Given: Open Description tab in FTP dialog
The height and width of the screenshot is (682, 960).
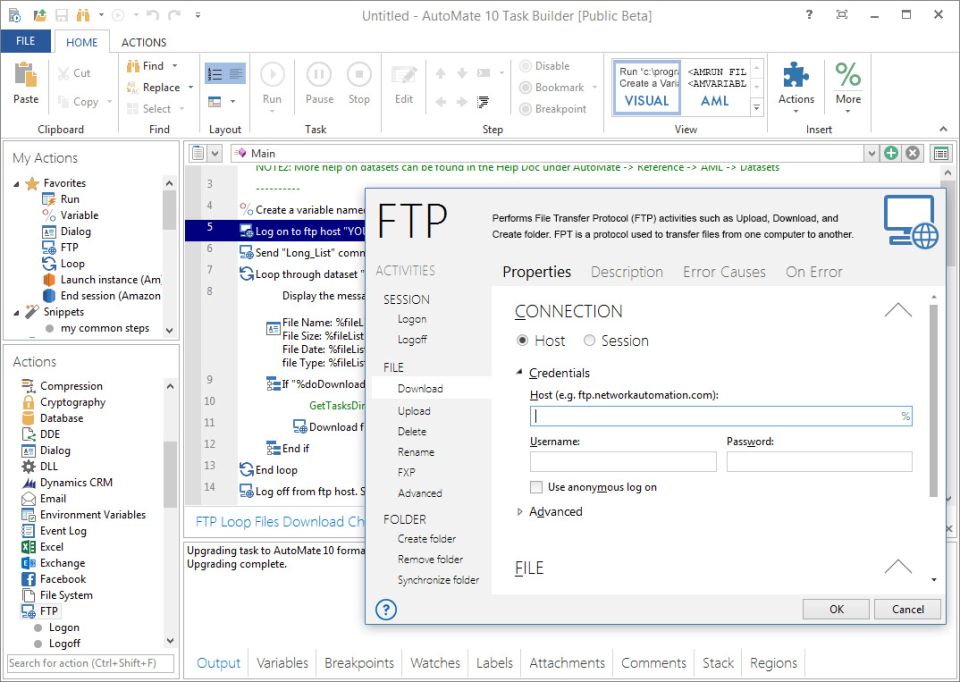Looking at the screenshot, I should [626, 272].
